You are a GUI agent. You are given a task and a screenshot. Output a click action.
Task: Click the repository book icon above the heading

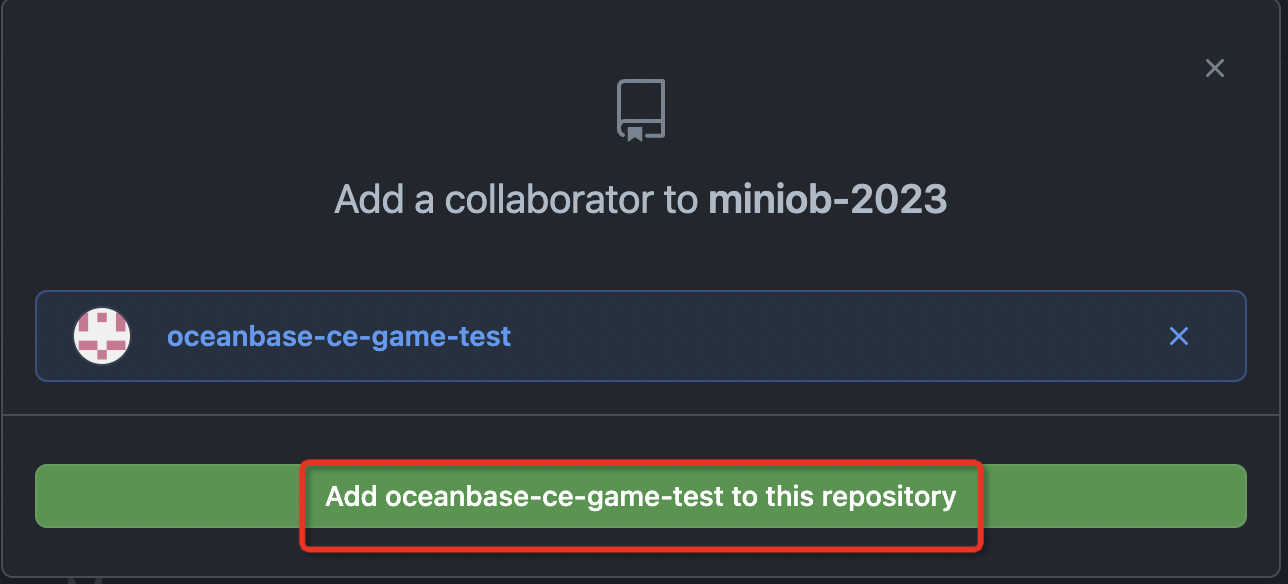[641, 110]
